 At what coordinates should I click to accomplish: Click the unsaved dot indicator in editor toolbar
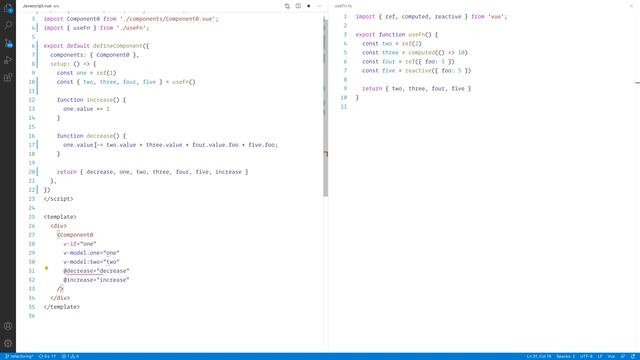click(x=309, y=6)
